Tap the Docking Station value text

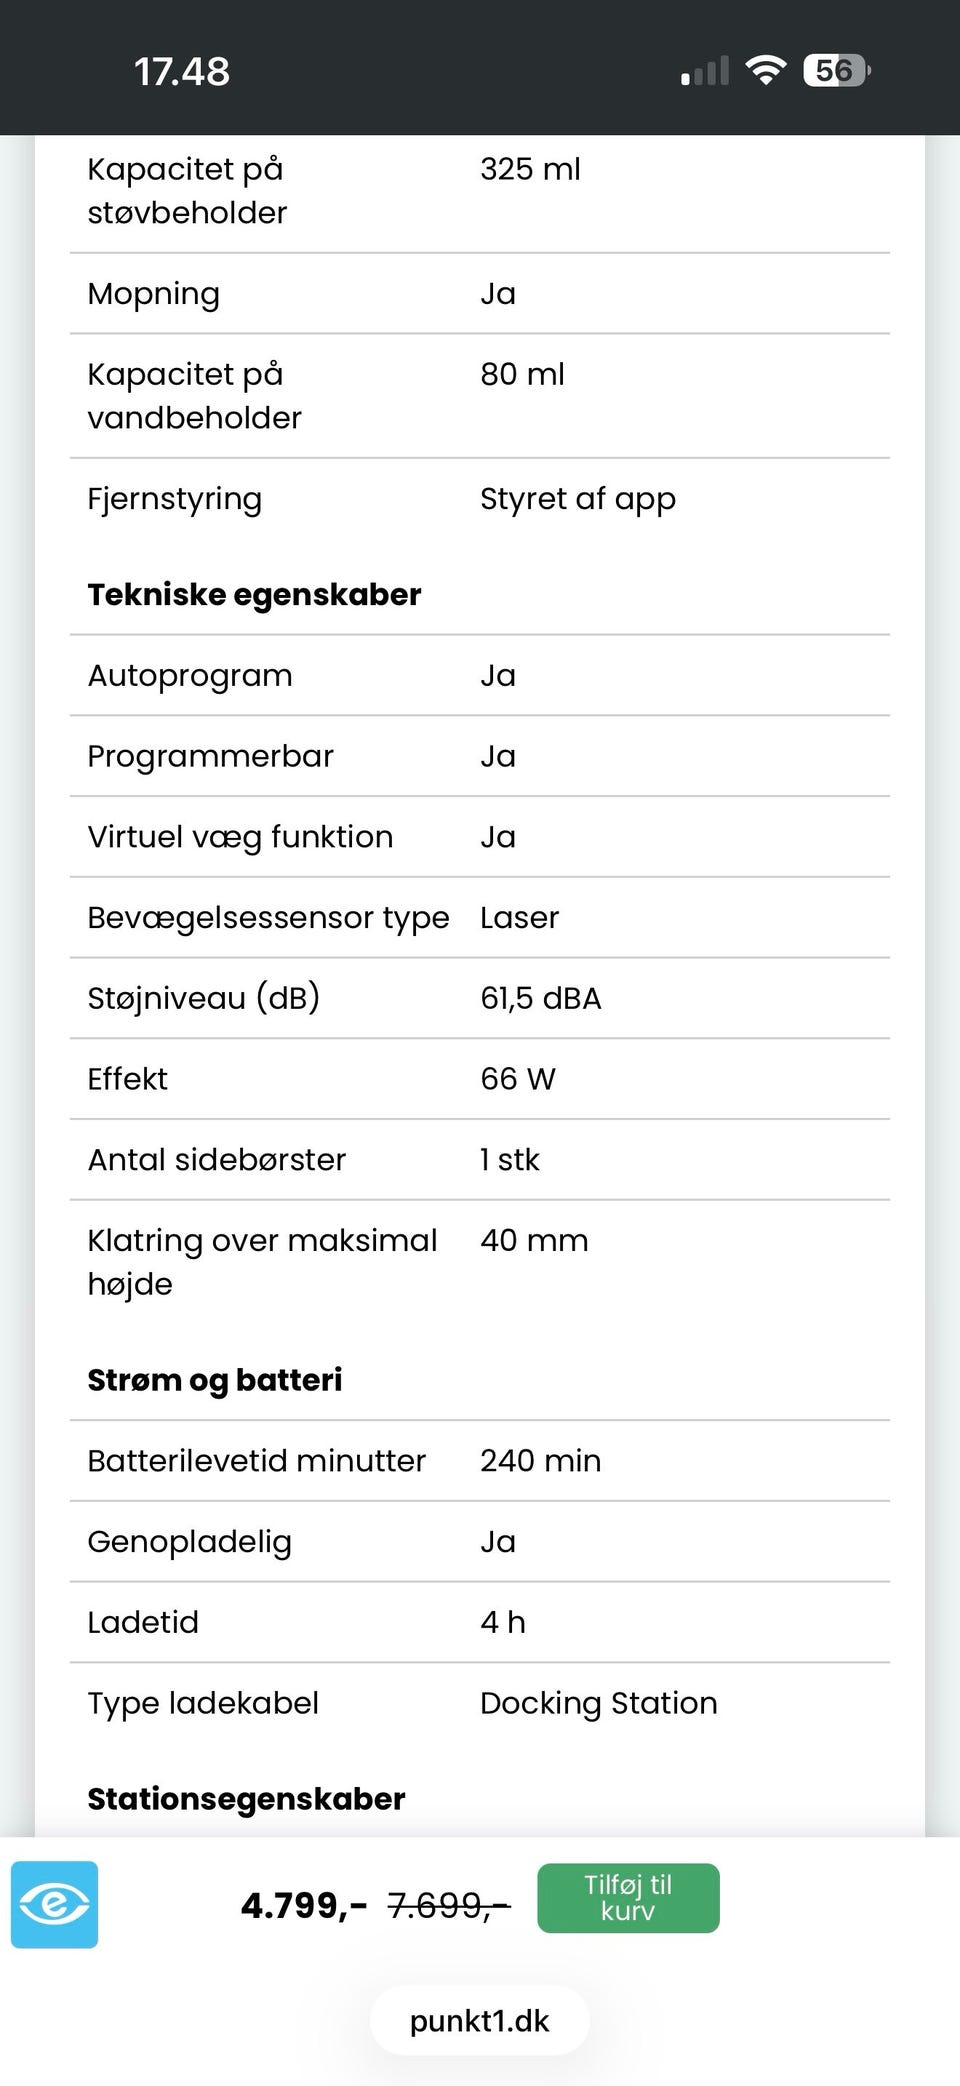598,1702
